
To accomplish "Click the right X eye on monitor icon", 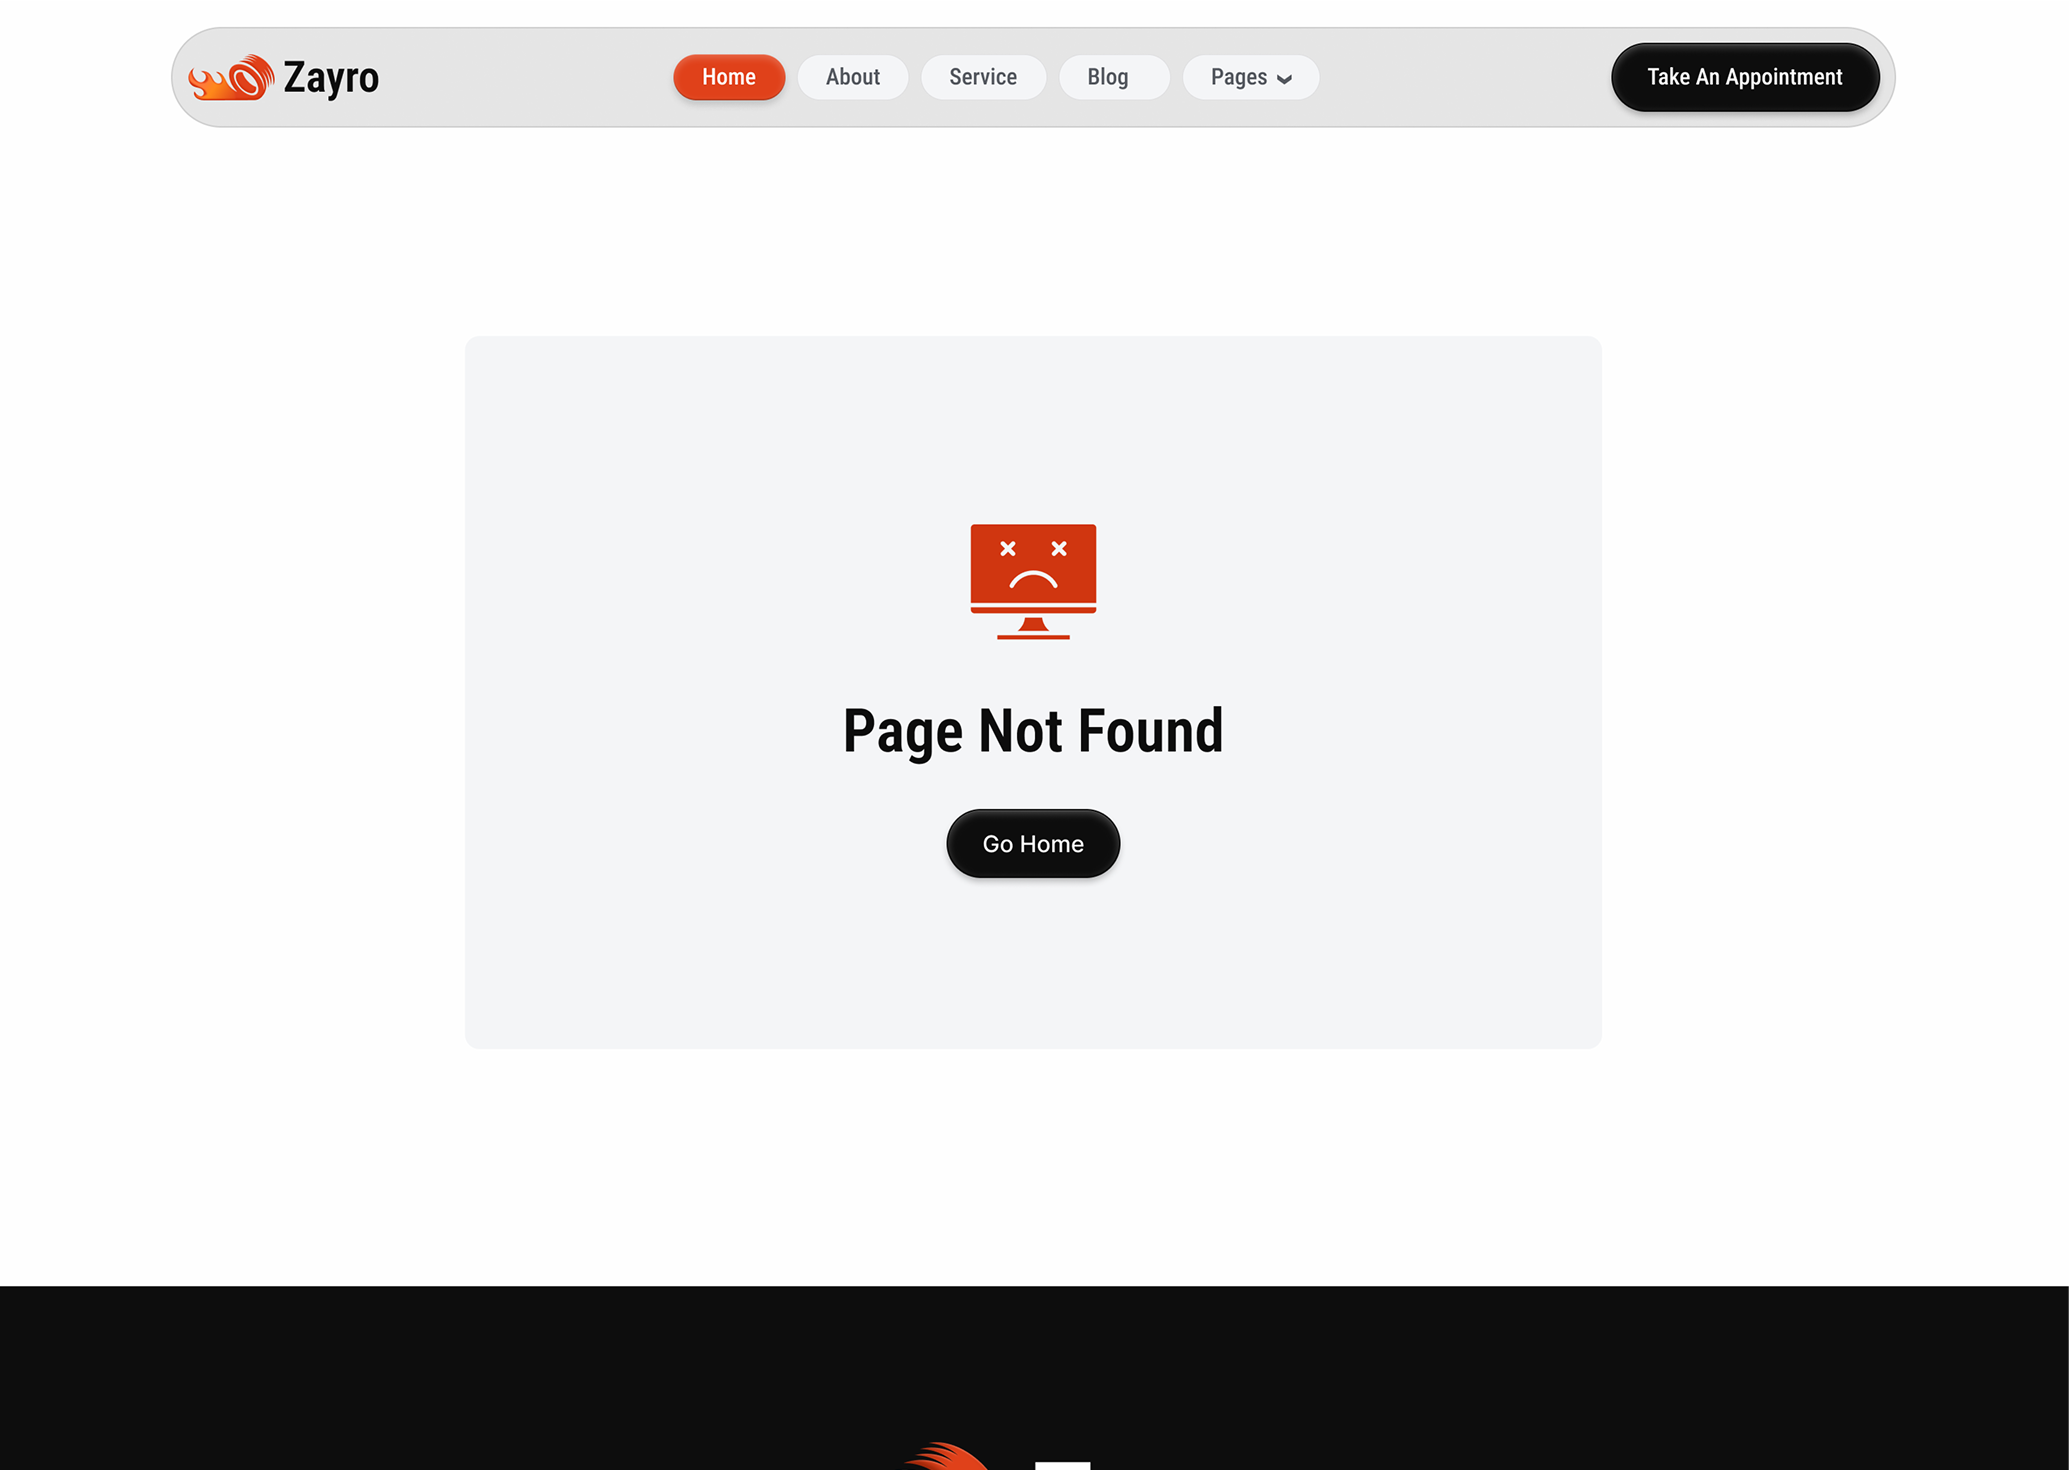I will (1059, 548).
